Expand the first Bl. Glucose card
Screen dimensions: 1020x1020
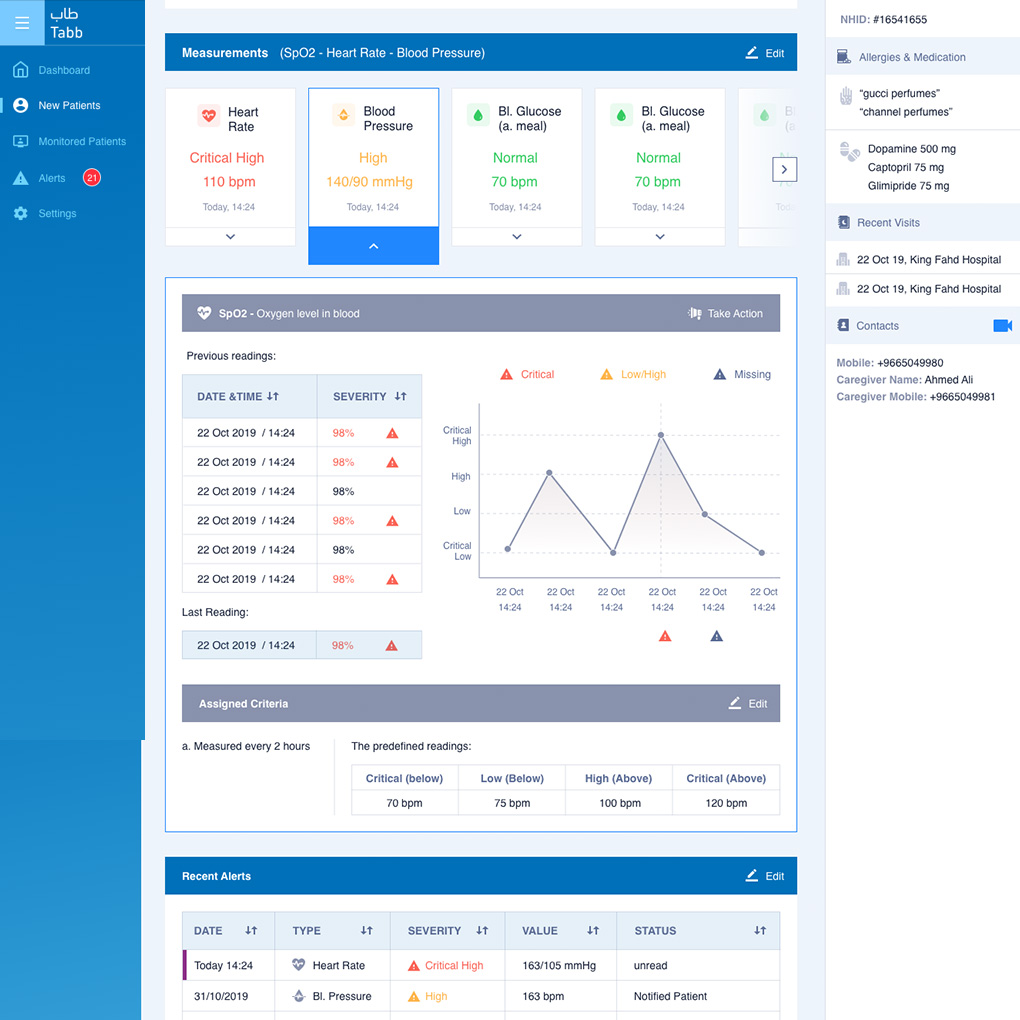coord(516,237)
